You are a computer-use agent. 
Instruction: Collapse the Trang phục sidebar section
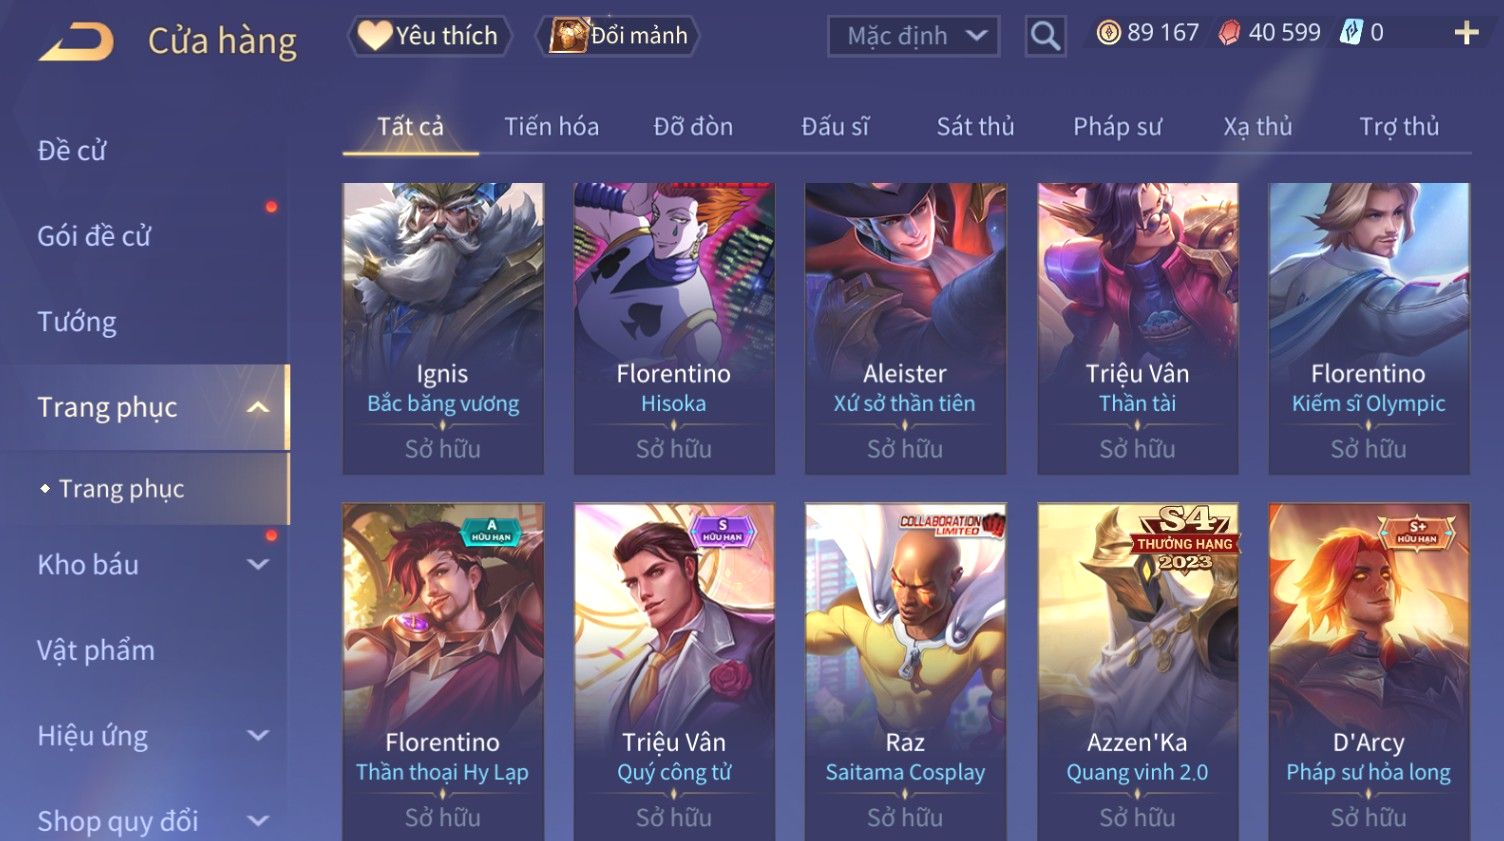(258, 407)
